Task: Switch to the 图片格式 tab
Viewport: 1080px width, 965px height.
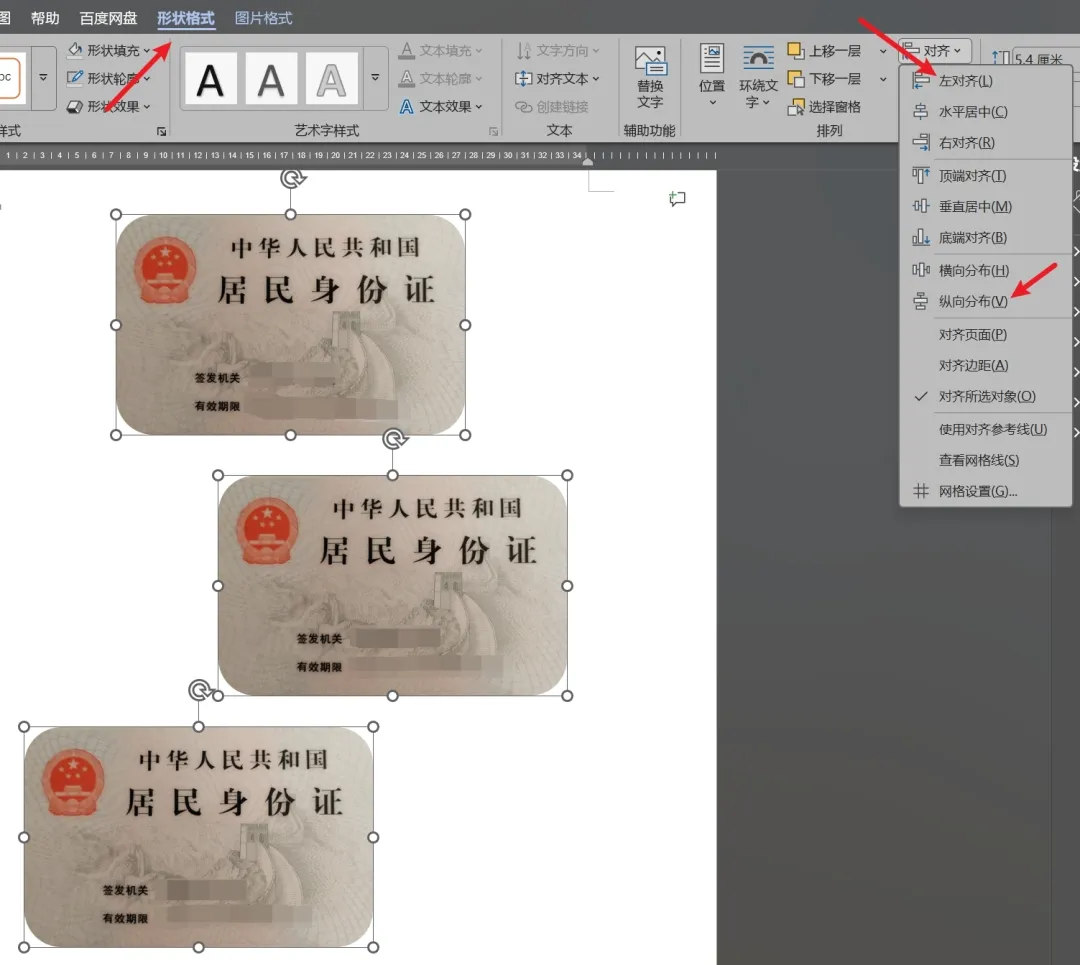Action: tap(263, 18)
